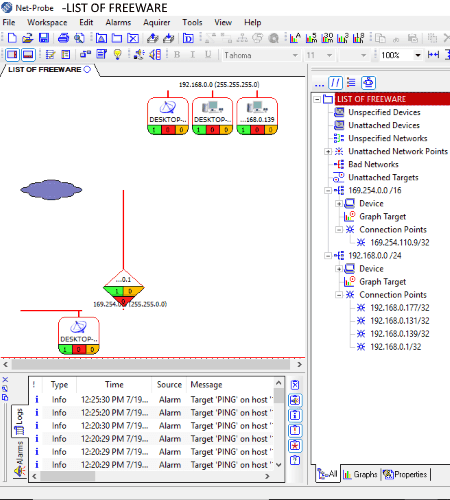450x500 pixels.
Task: Click the log list scroll down arrow
Action: pos(279,464)
